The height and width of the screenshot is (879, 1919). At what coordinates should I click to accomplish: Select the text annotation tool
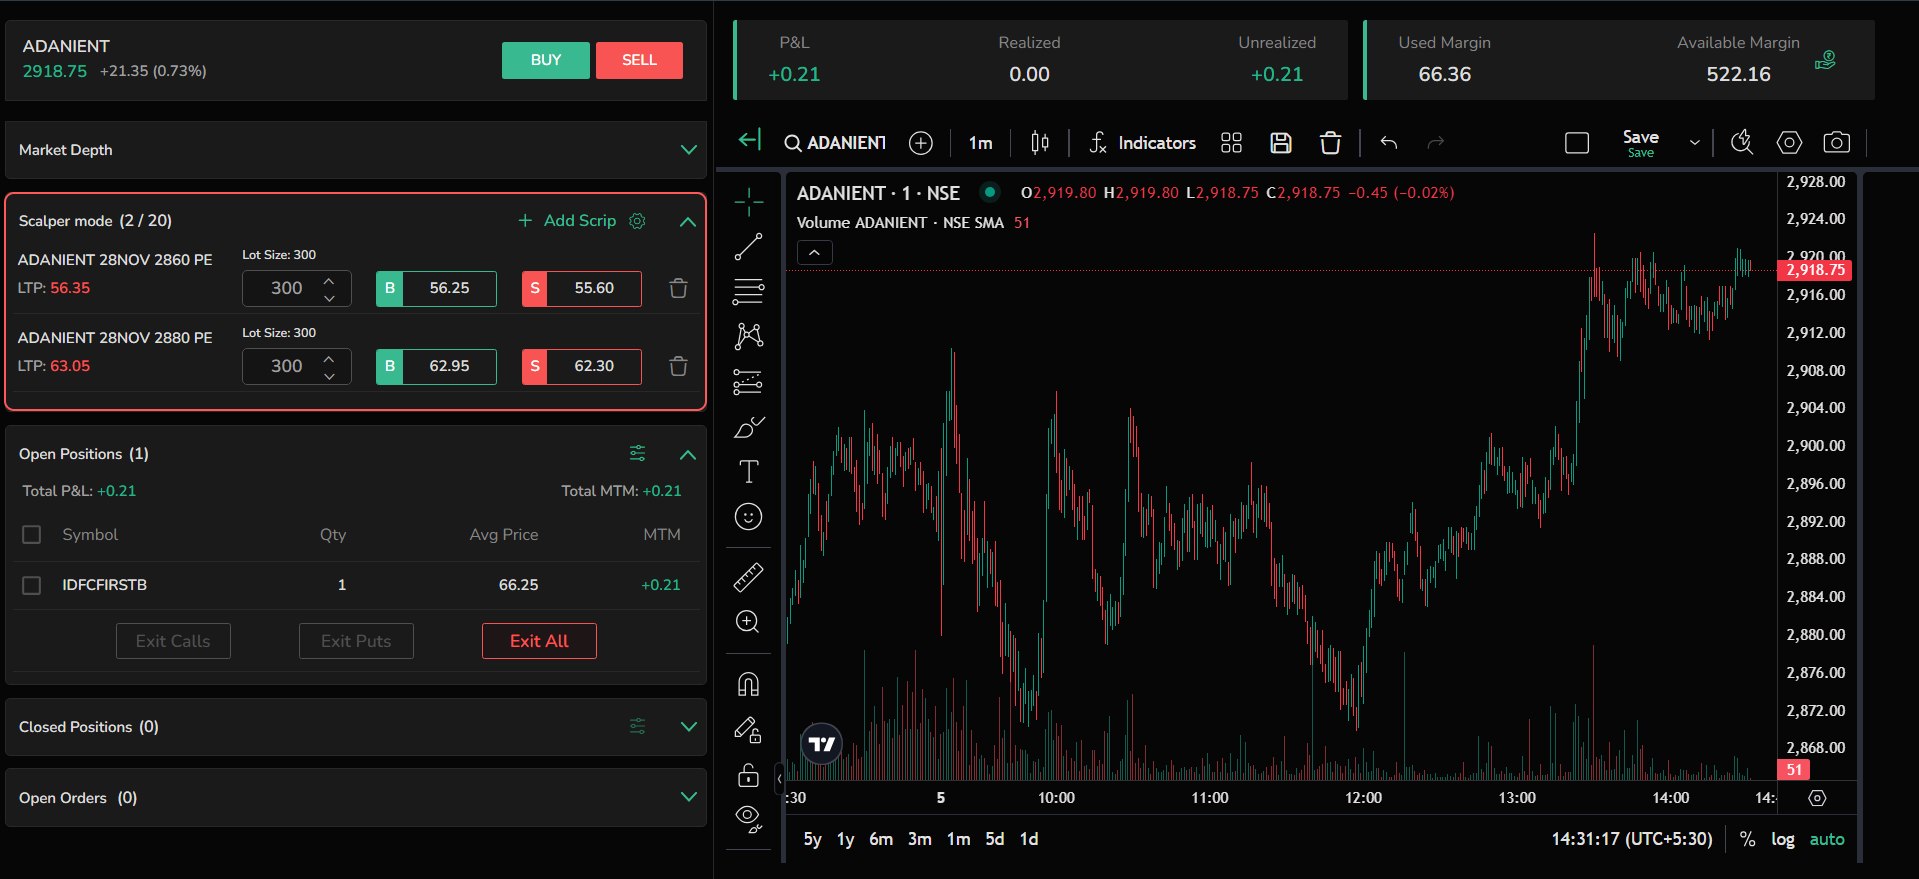[748, 471]
